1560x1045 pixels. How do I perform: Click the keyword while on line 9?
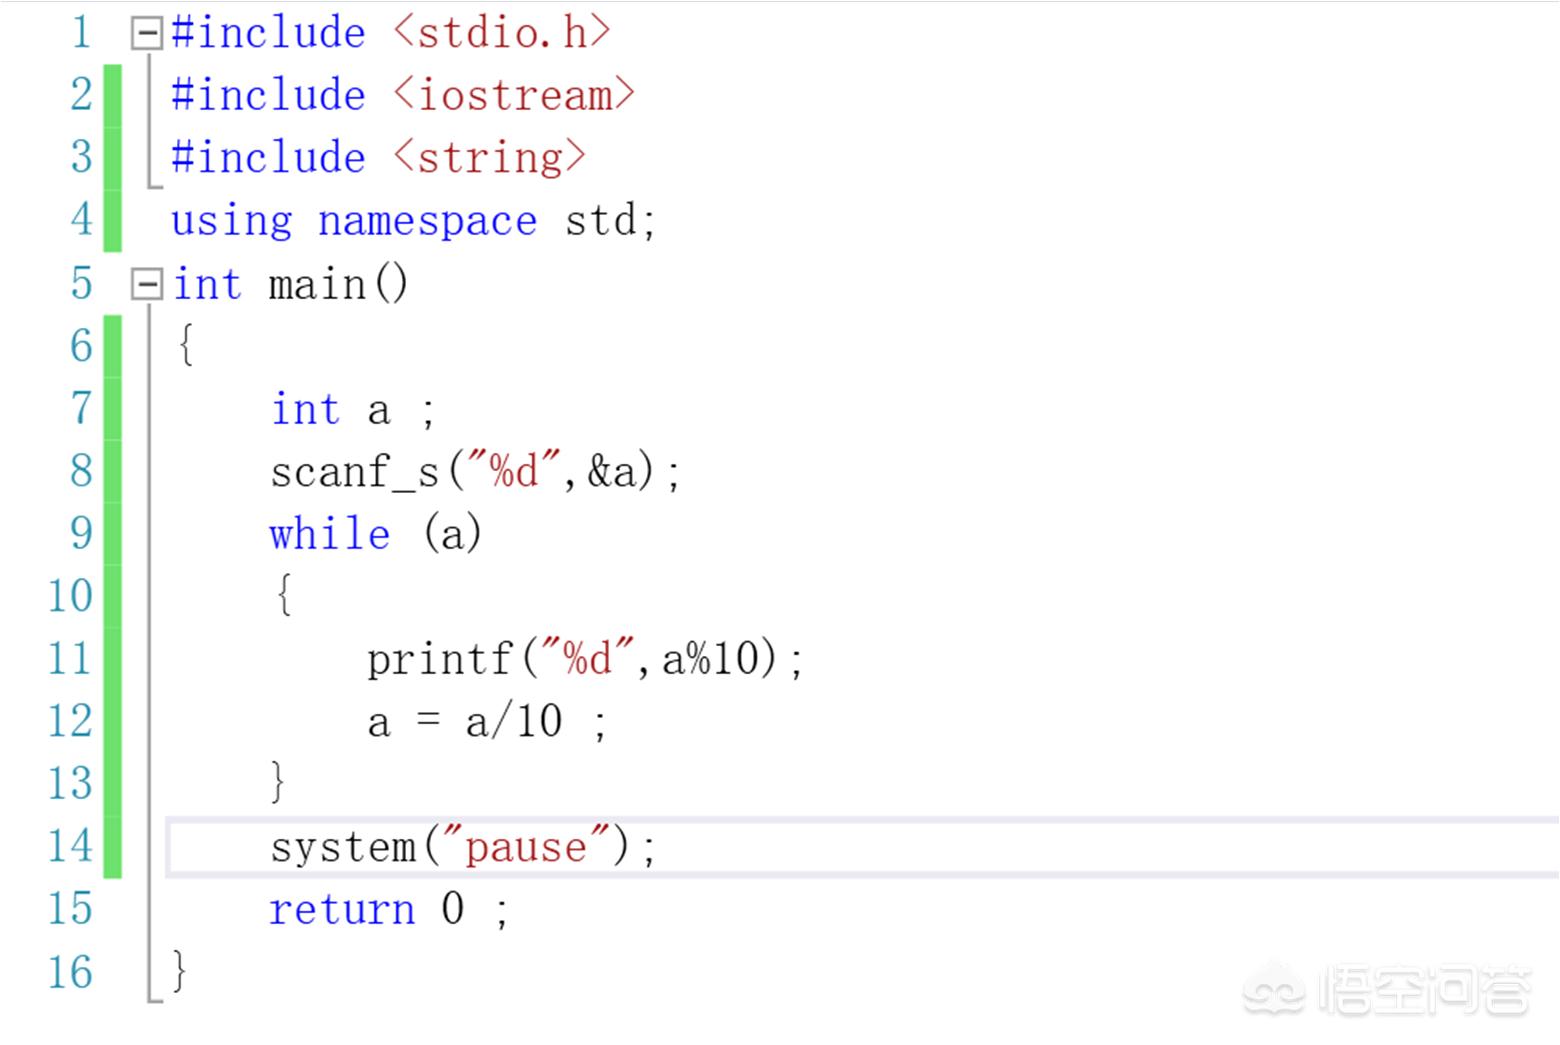[x=330, y=533]
